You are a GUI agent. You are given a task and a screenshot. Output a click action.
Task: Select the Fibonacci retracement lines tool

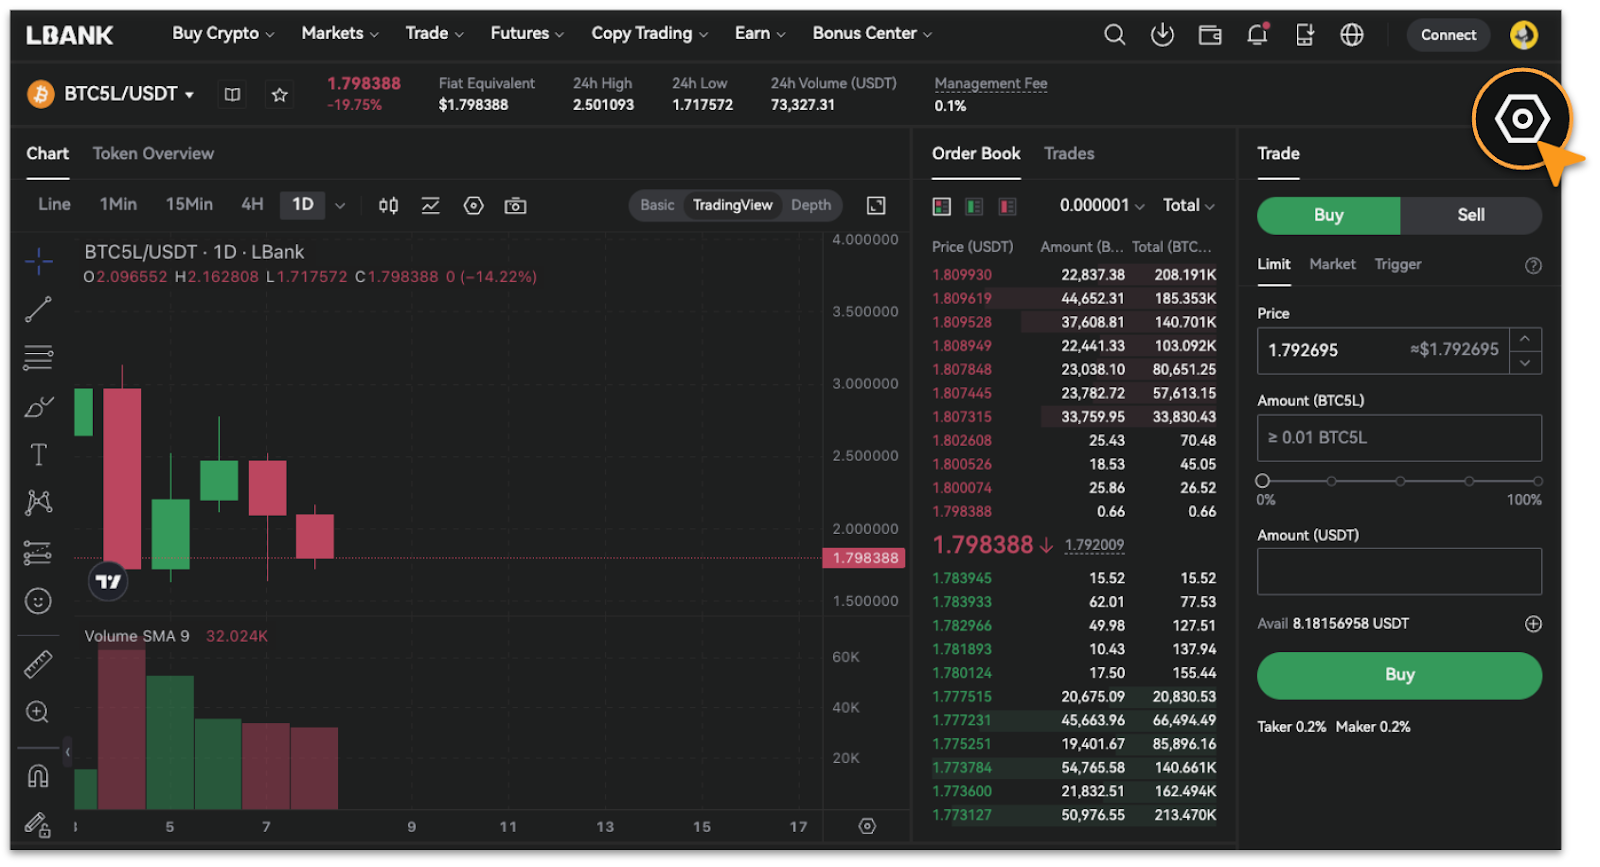click(x=38, y=358)
